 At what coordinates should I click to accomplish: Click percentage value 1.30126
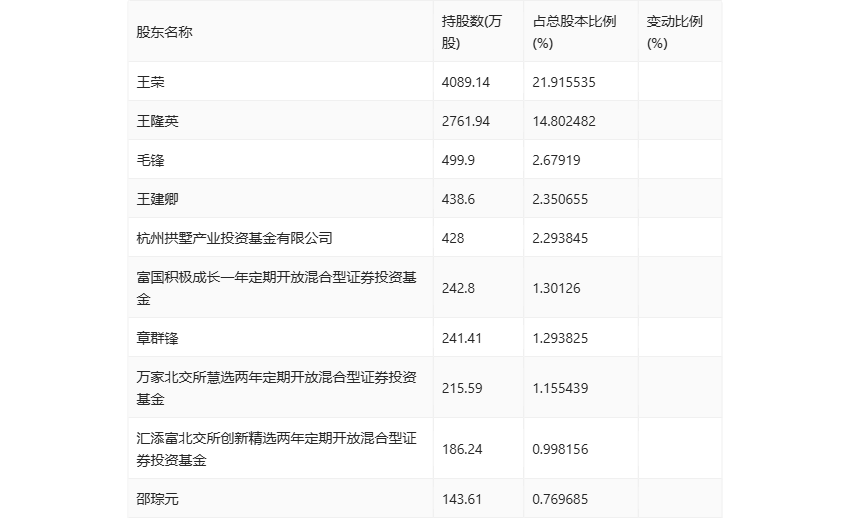pos(556,288)
